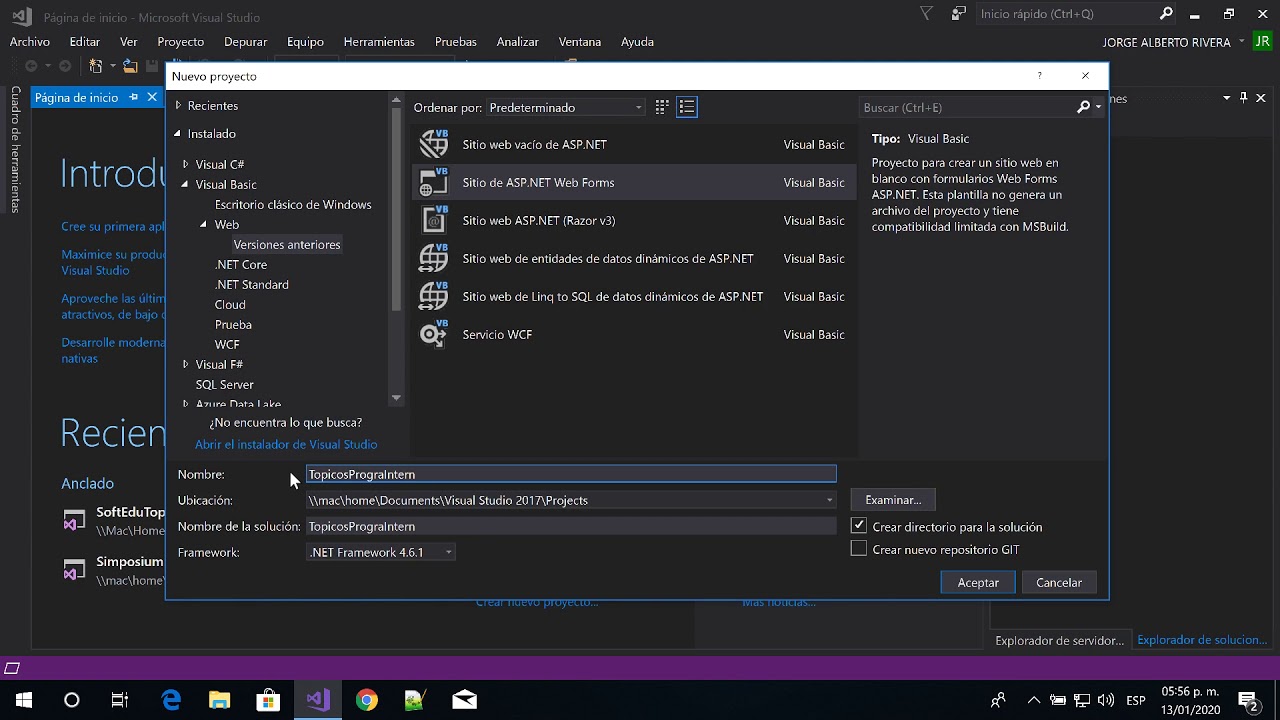Open the Proyecto menu
Screen dimensions: 1280x720
point(181,42)
